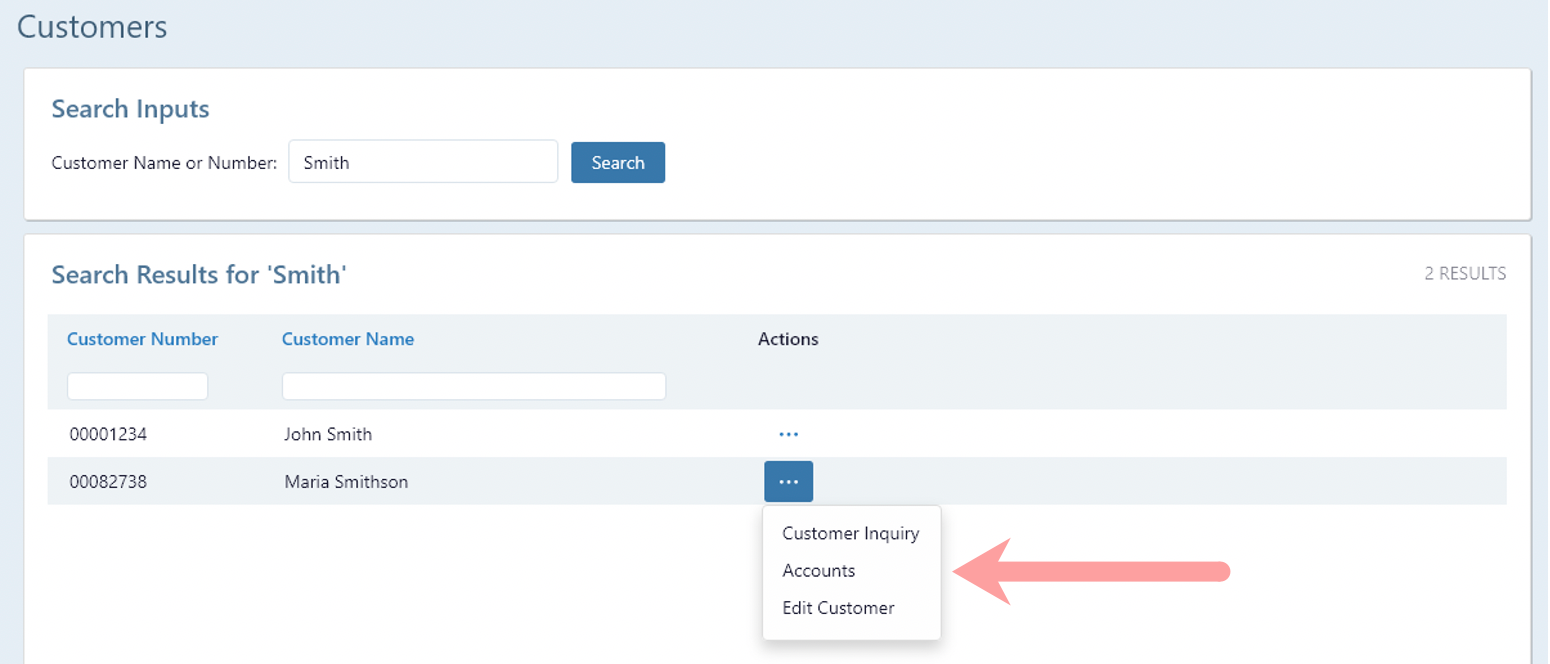Focus the Customer Name or Number search field

422,162
